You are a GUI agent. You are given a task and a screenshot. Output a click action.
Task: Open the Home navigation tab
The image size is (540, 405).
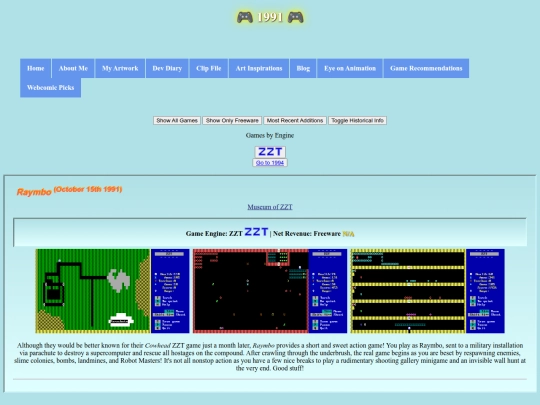point(35,68)
